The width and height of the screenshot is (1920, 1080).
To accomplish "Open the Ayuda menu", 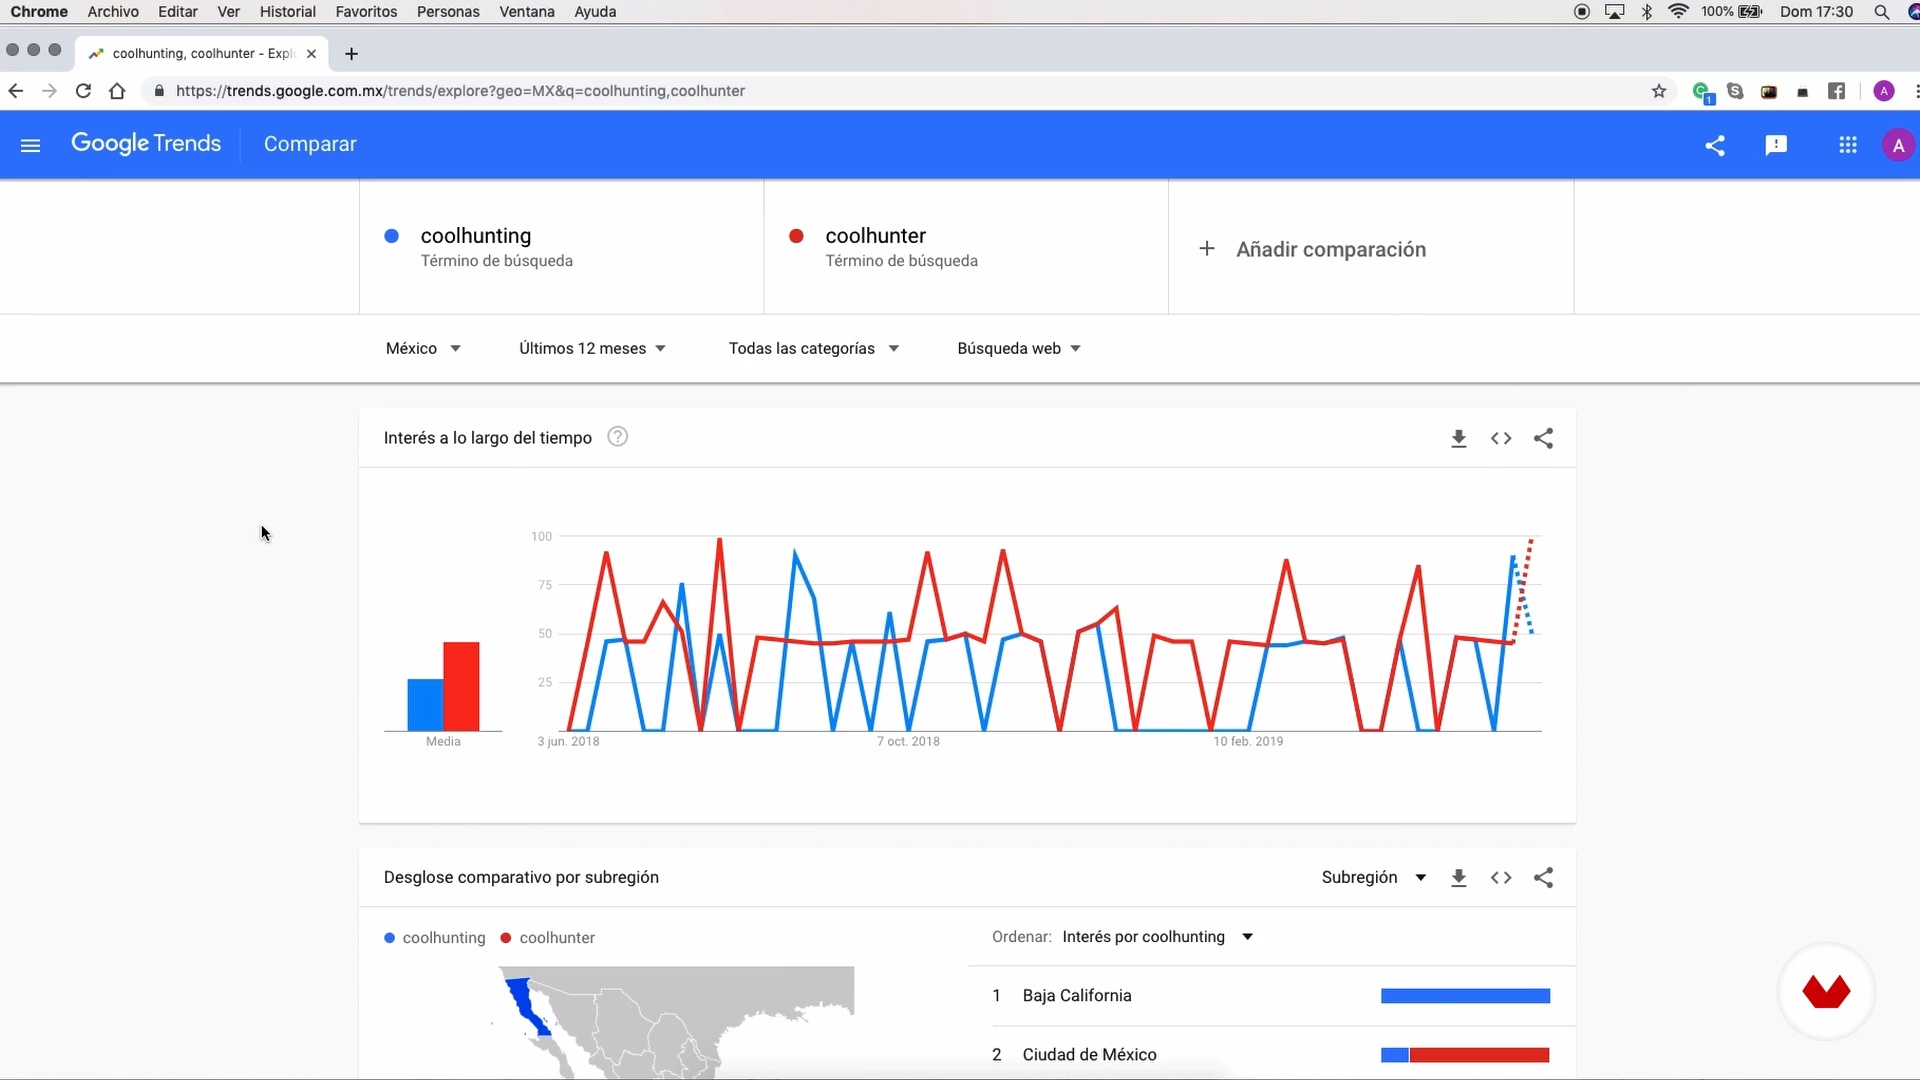I will tap(595, 12).
